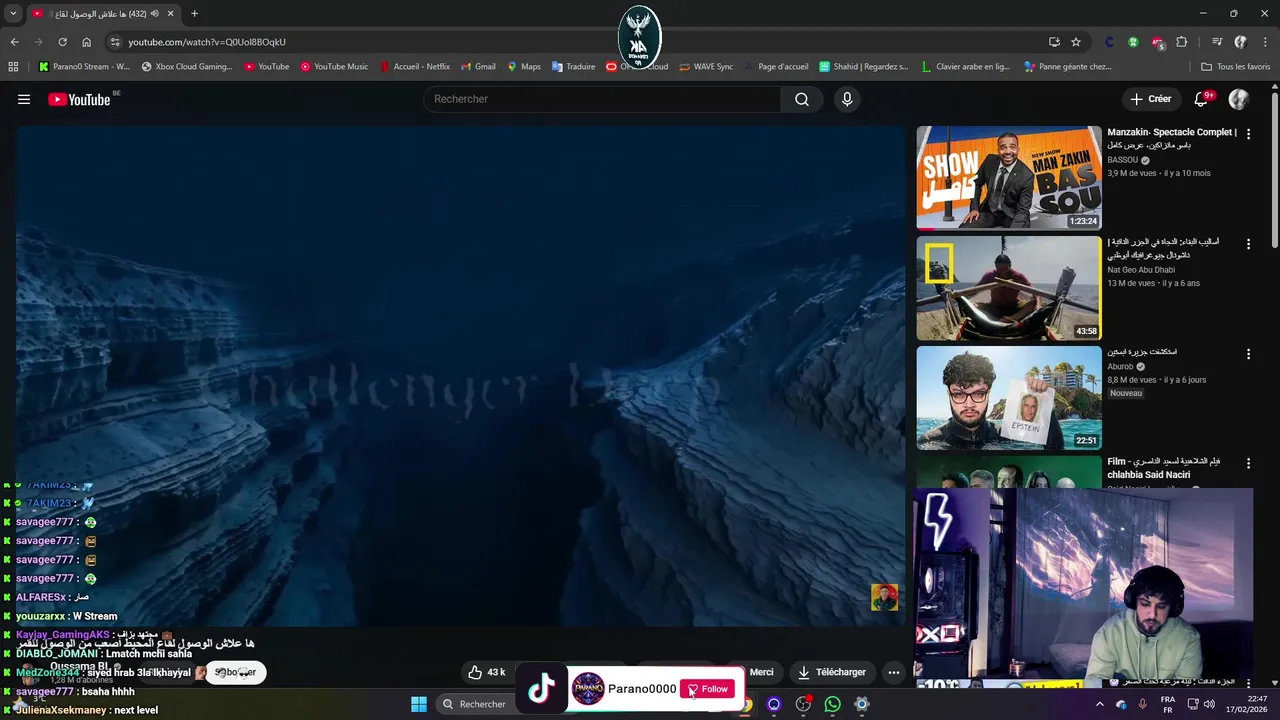
Task: Open the Manzakin Spectacle Complet video thumbnail
Action: click(1009, 178)
